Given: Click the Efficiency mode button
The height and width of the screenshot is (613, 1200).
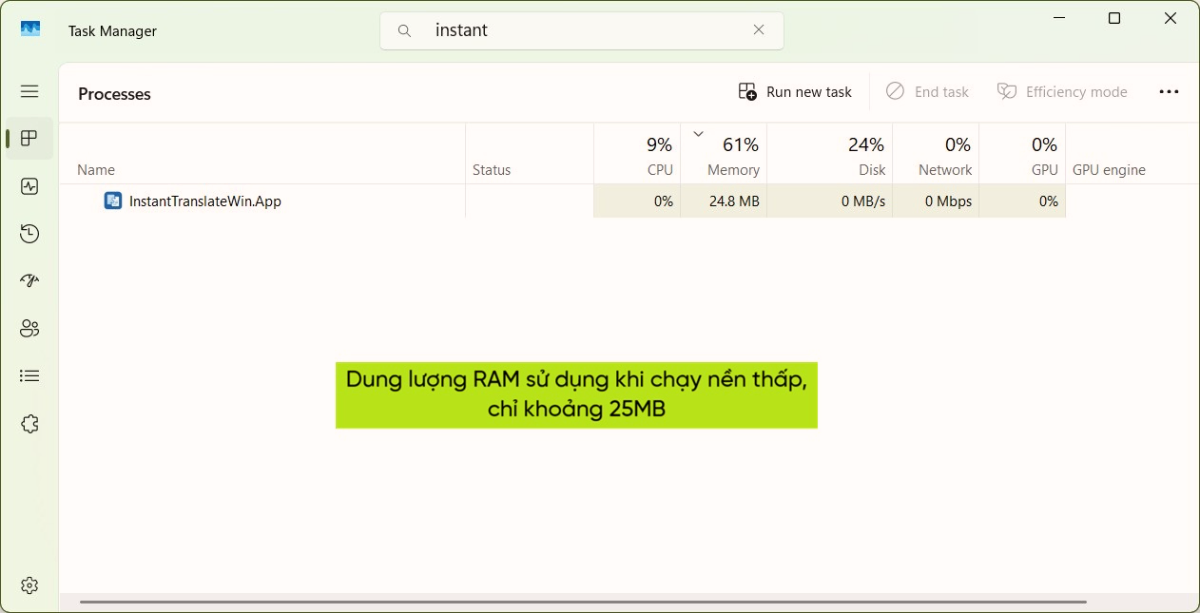Looking at the screenshot, I should tap(1062, 92).
